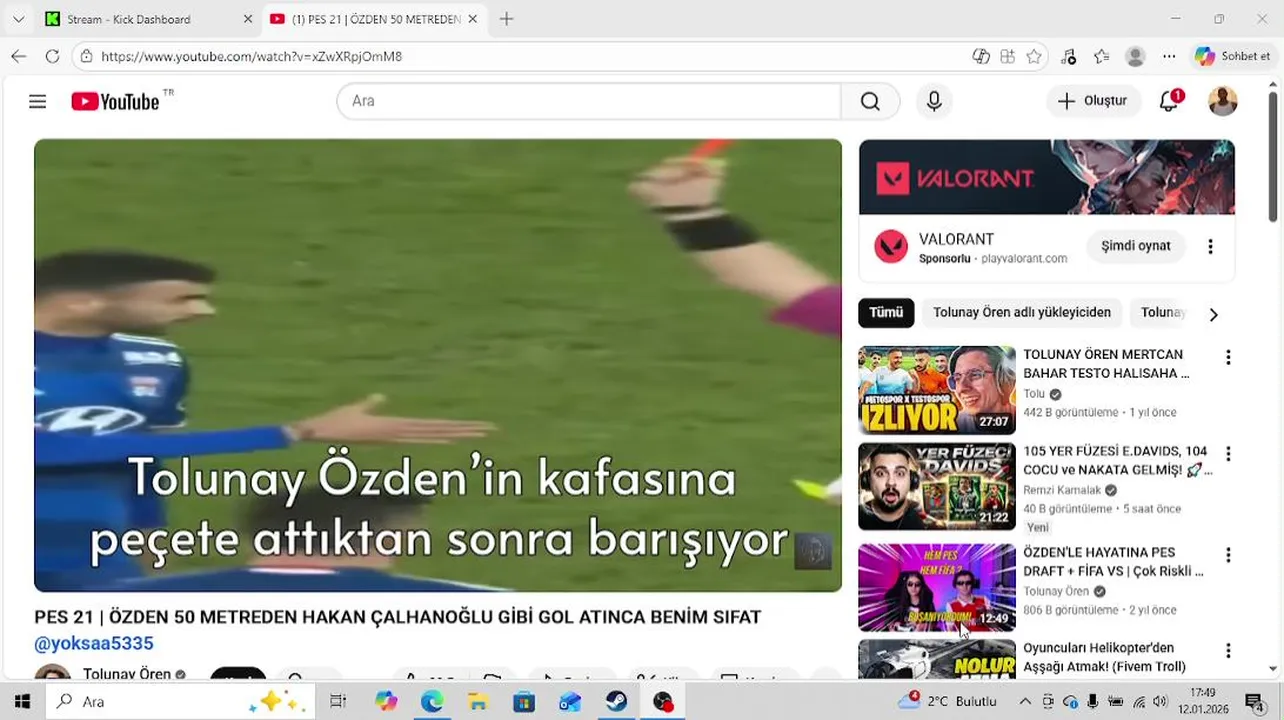The image size is (1284, 720).
Task: Open options for 105 YER FÜZESİ video
Action: (x=1228, y=455)
